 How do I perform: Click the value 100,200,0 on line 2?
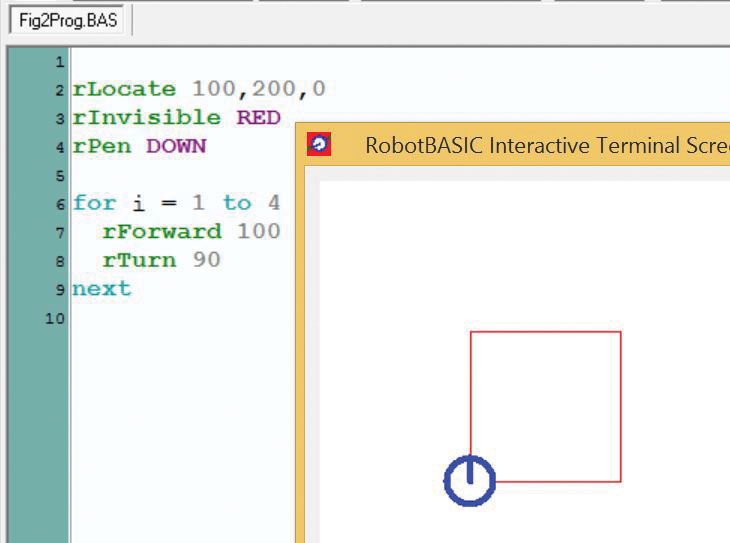[259, 89]
